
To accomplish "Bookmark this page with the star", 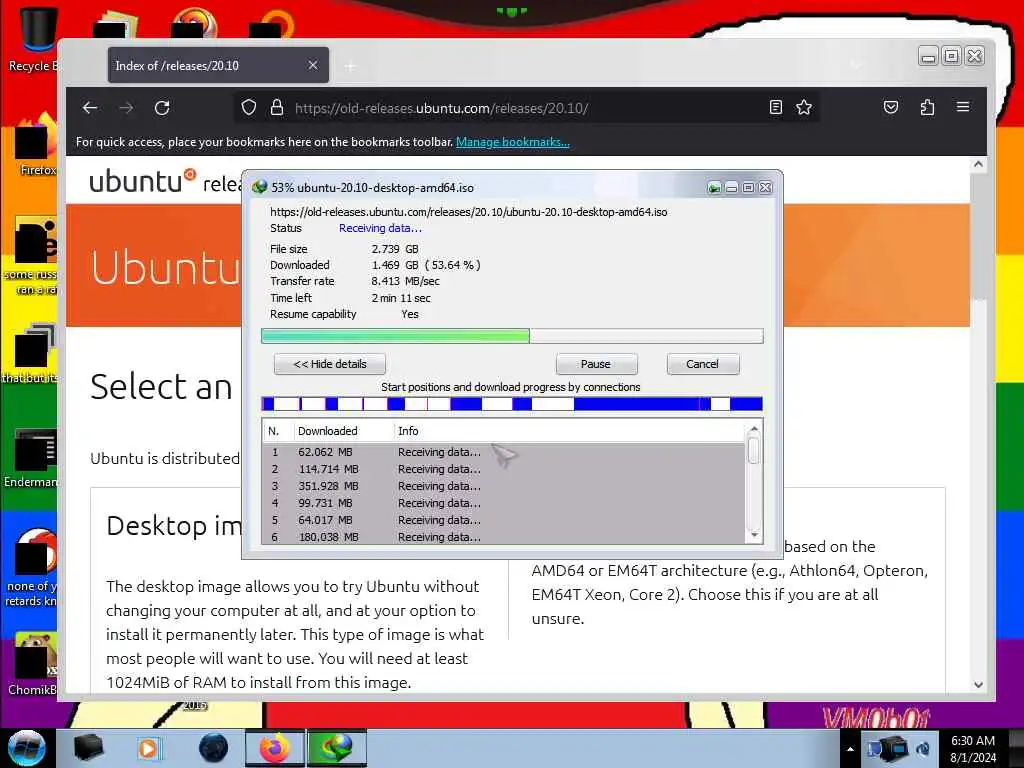I will [x=804, y=108].
